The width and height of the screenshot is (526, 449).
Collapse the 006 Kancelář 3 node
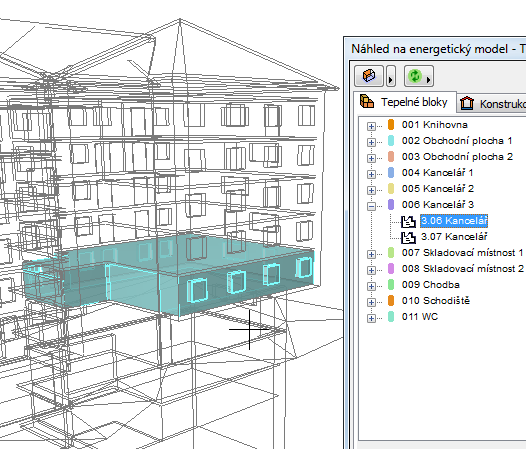pos(371,206)
